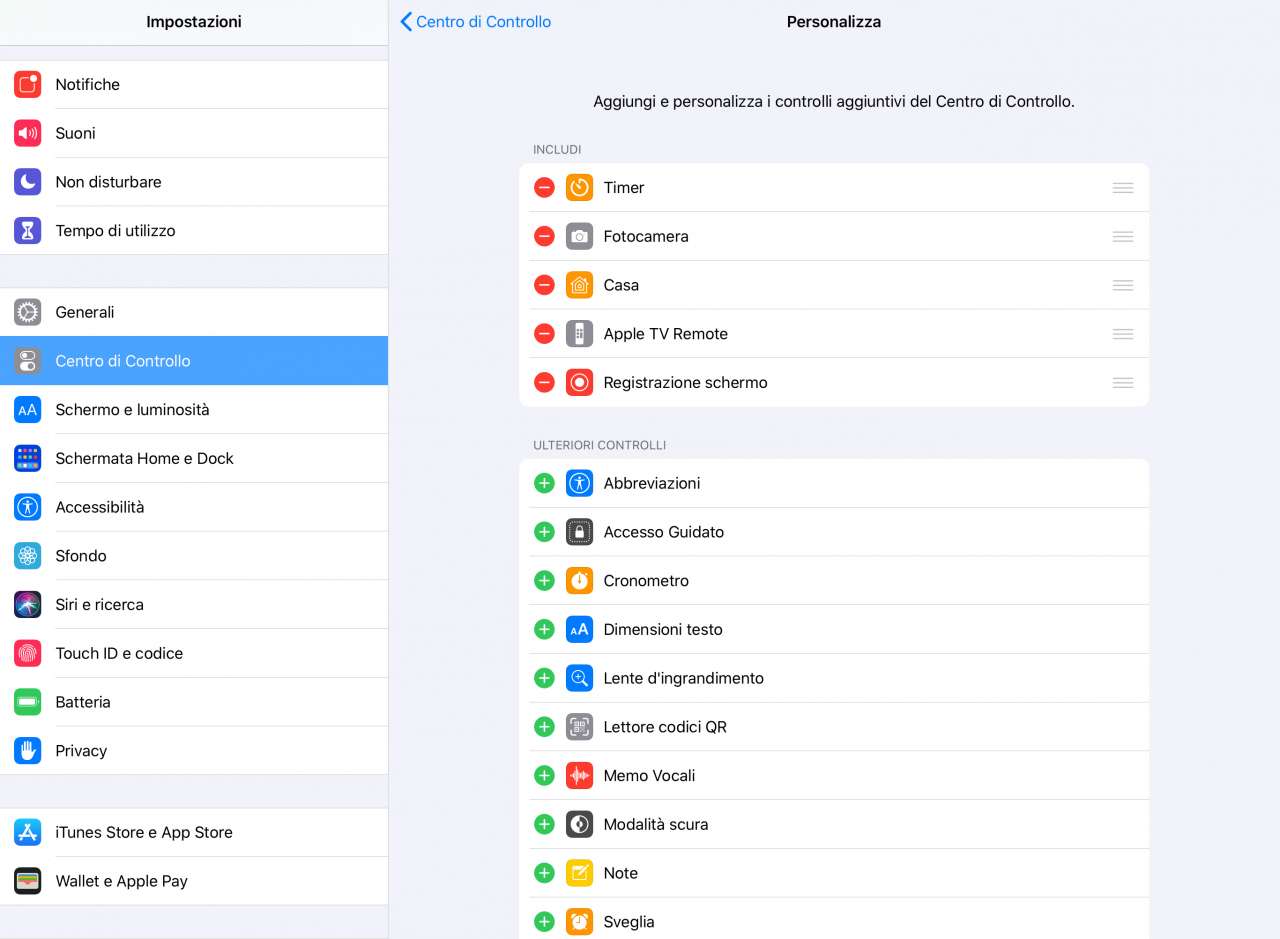Viewport: 1280px width, 939px height.
Task: Tap the Siri e ricerca icon
Action: [x=28, y=605]
